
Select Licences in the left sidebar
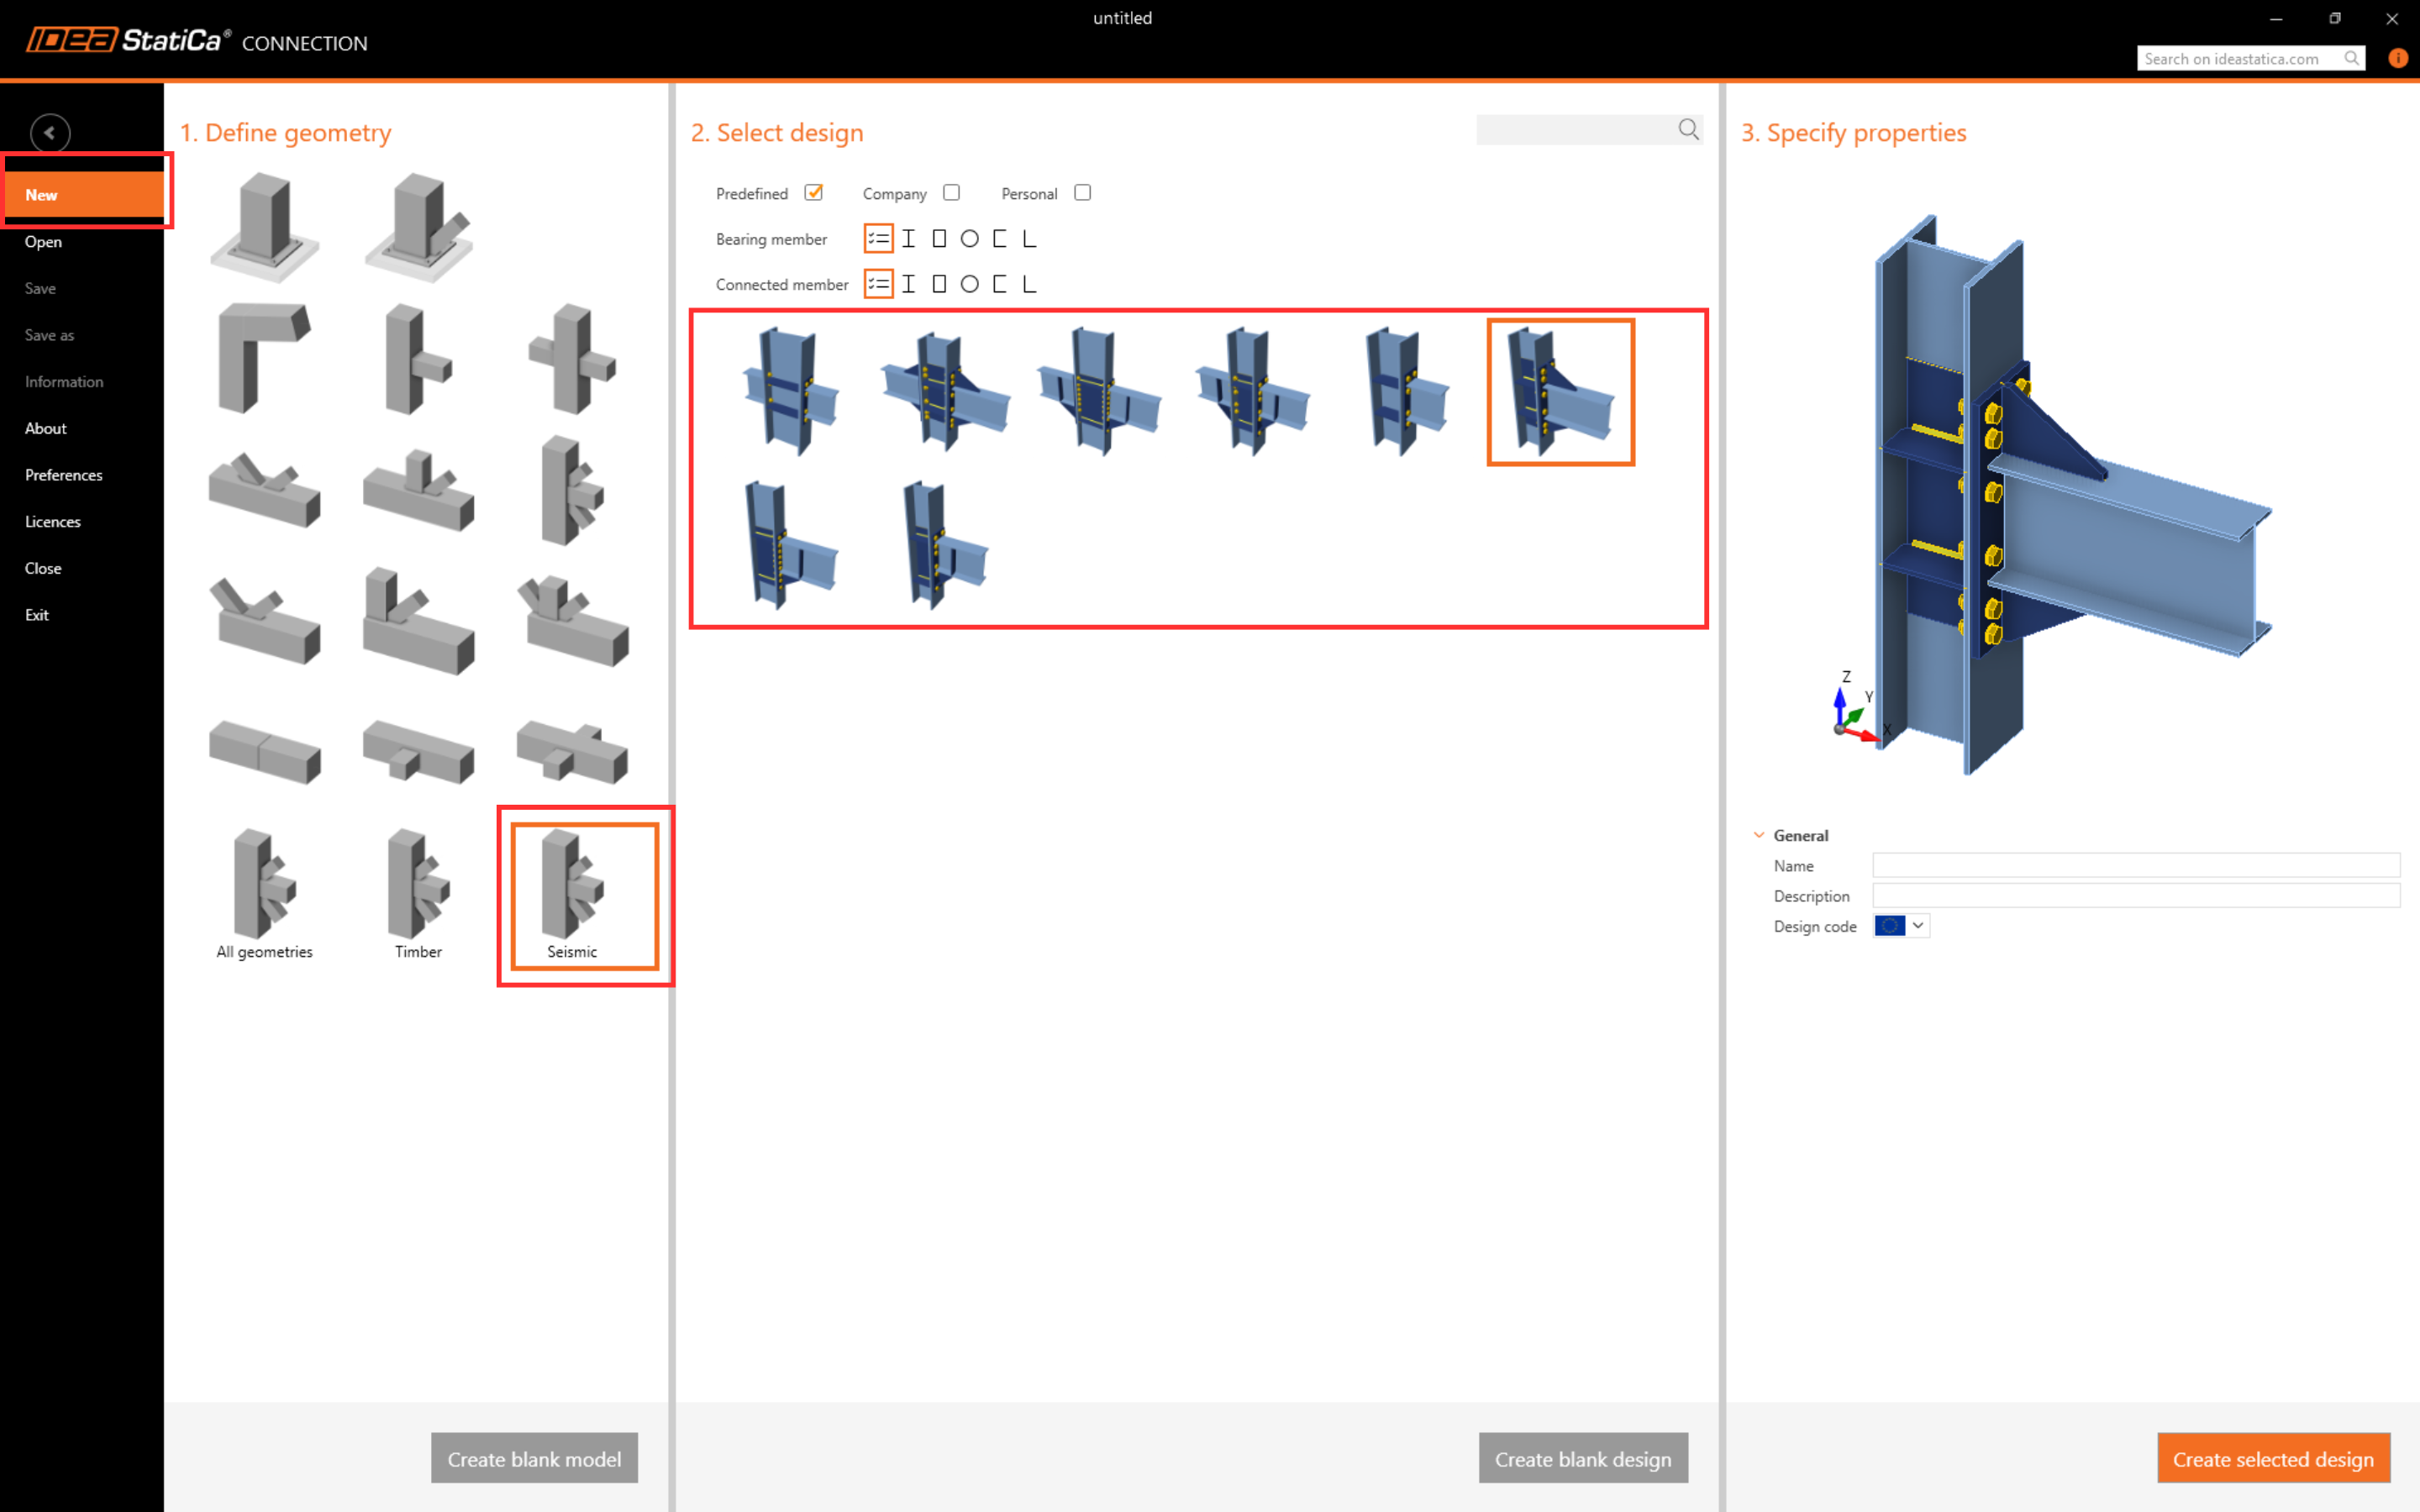(52, 521)
